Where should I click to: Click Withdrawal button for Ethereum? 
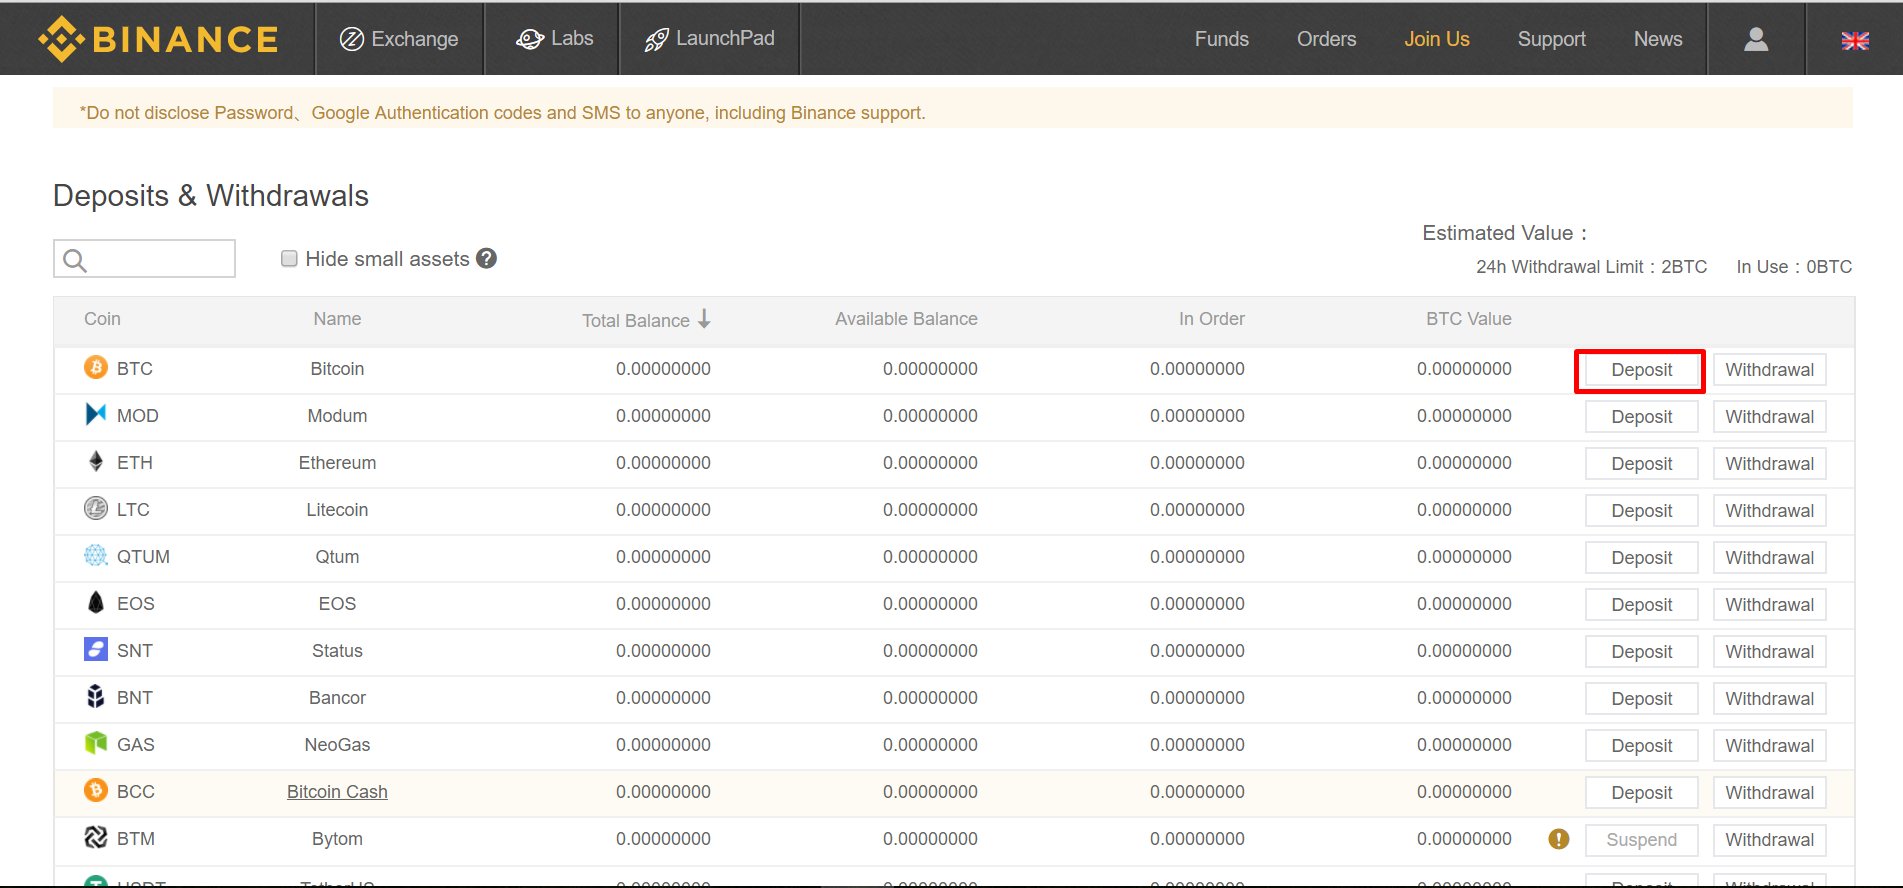tap(1769, 464)
